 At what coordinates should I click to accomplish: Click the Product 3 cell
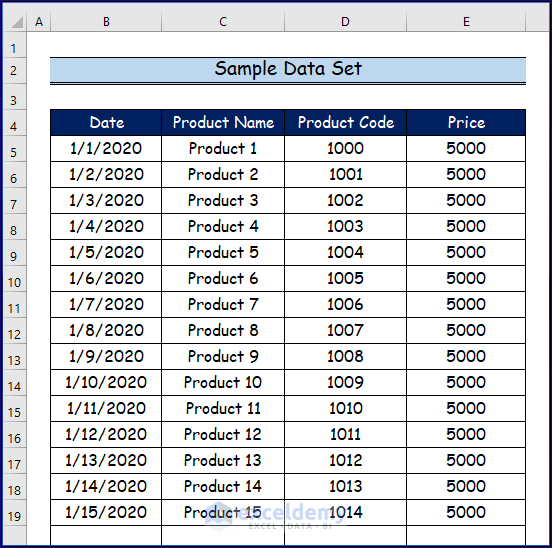(223, 201)
